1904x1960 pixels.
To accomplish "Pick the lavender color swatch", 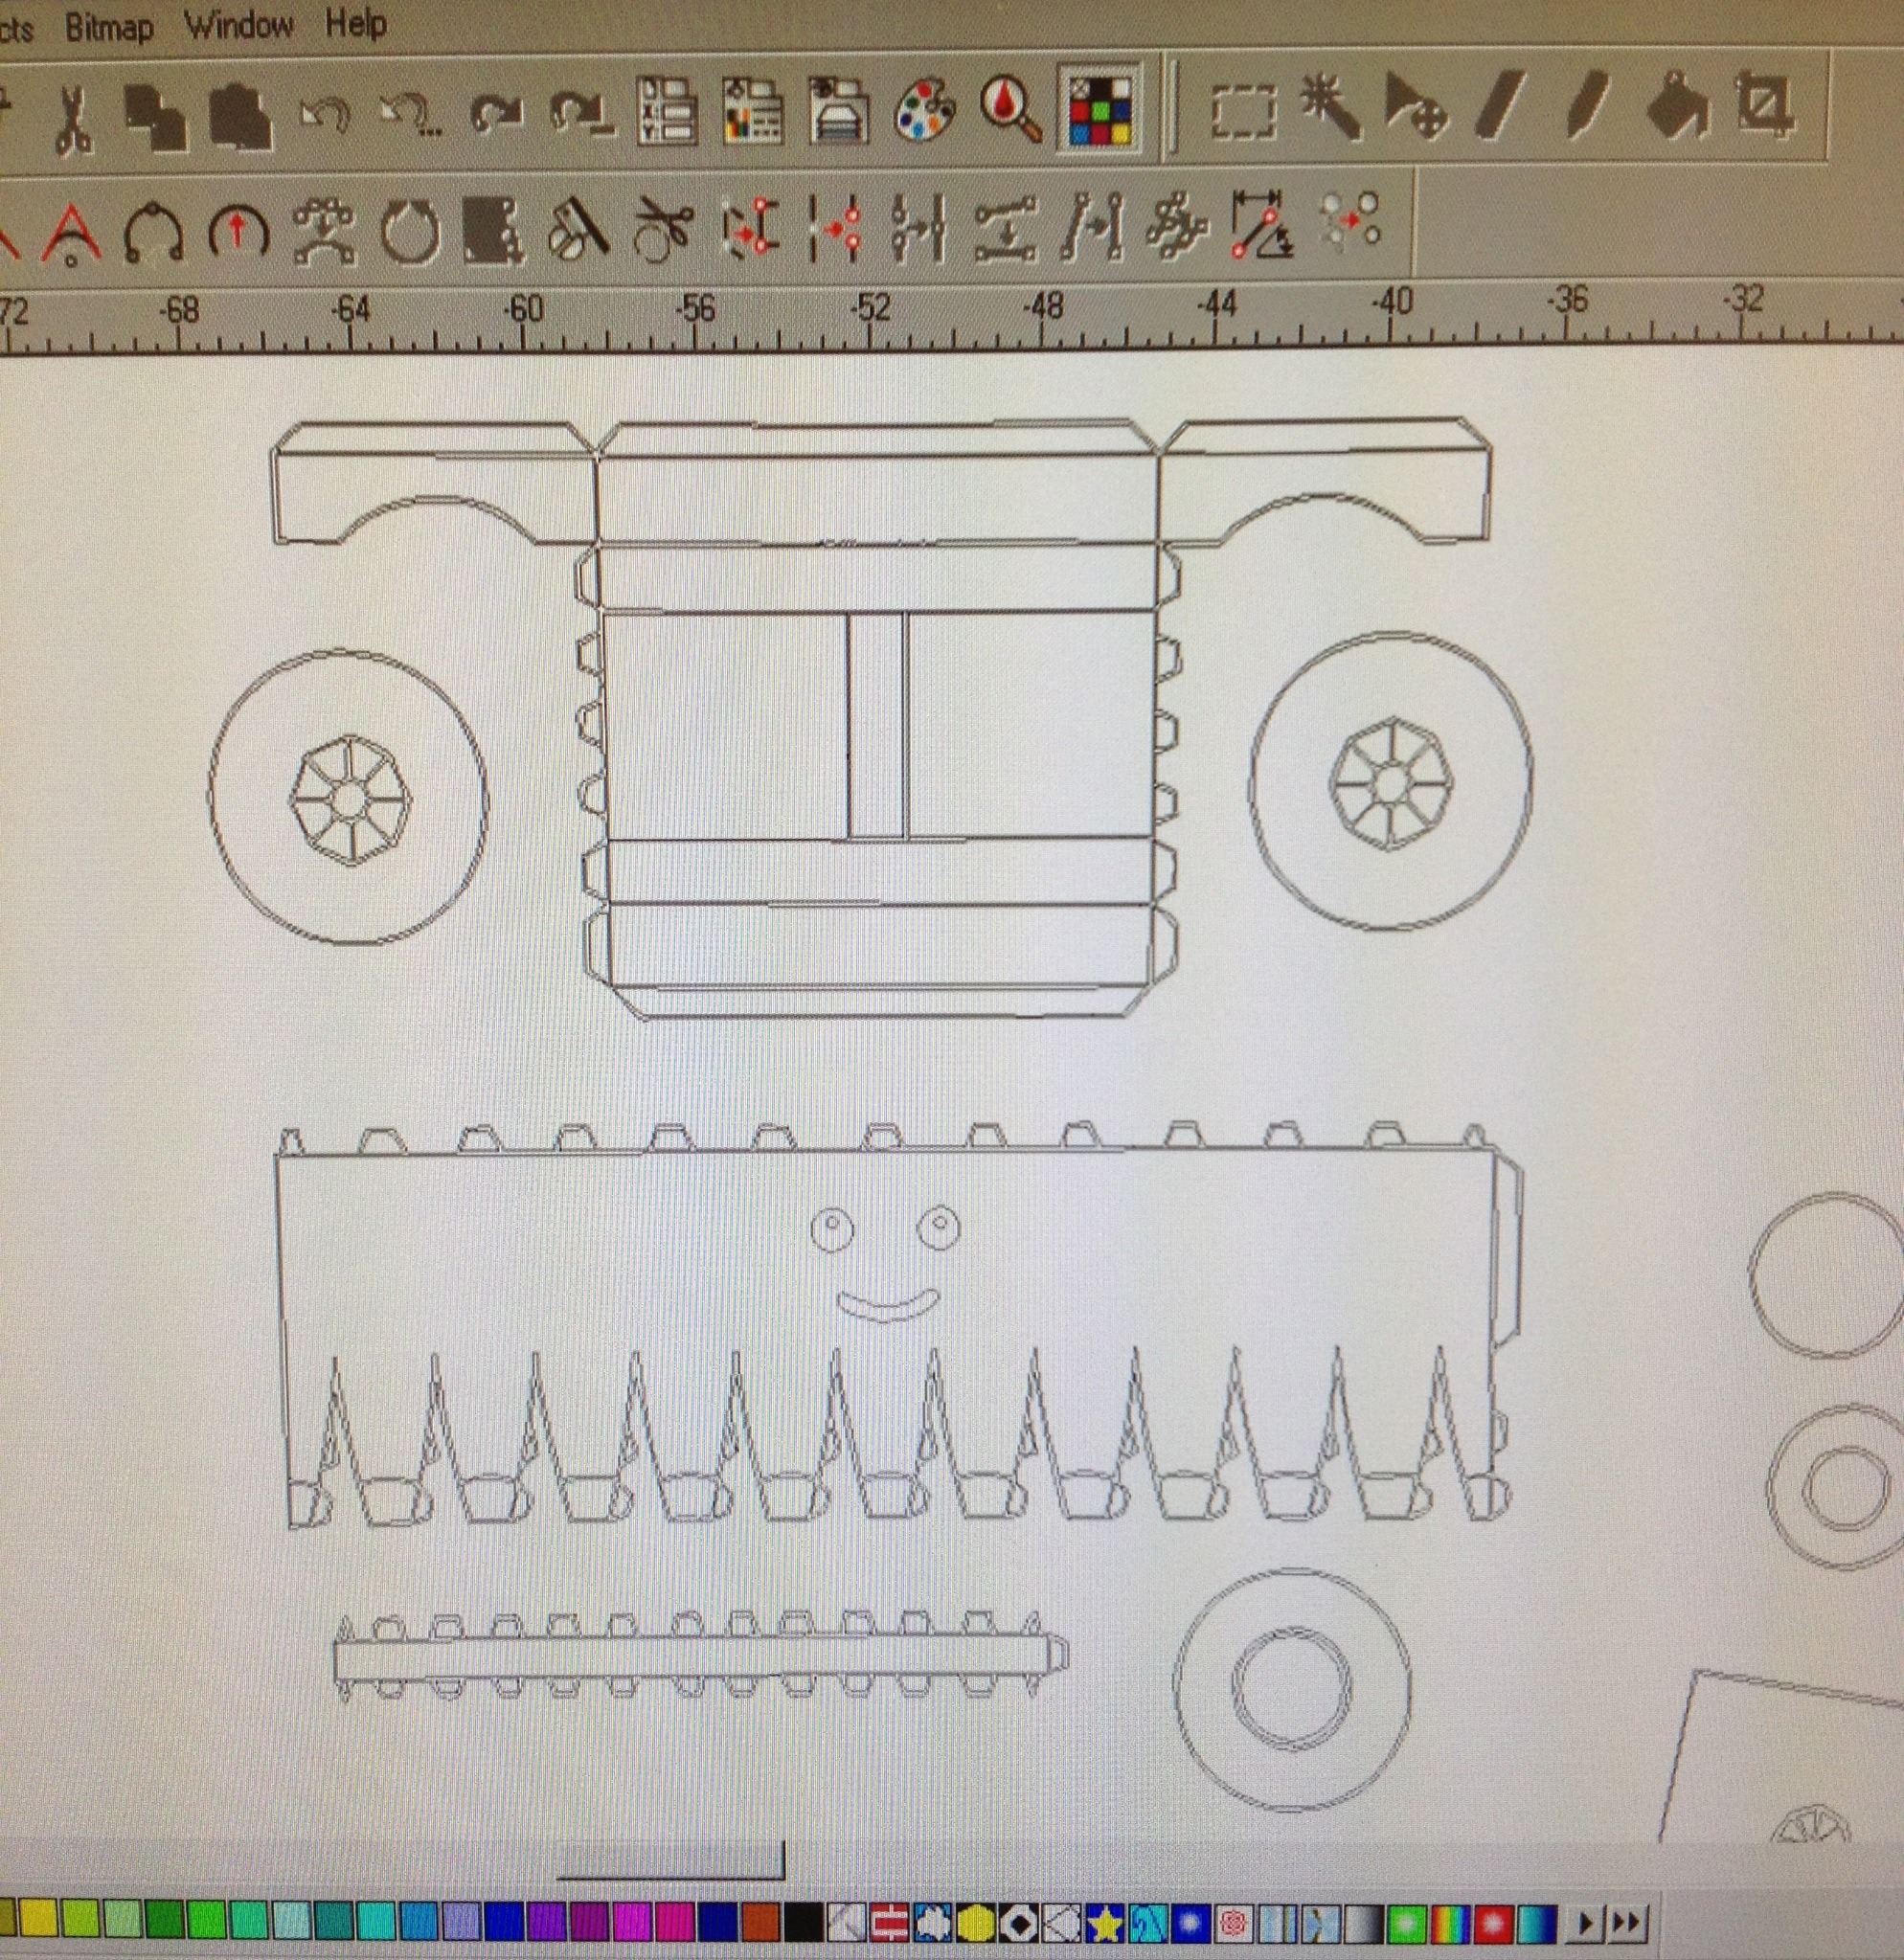I will point(461,1922).
